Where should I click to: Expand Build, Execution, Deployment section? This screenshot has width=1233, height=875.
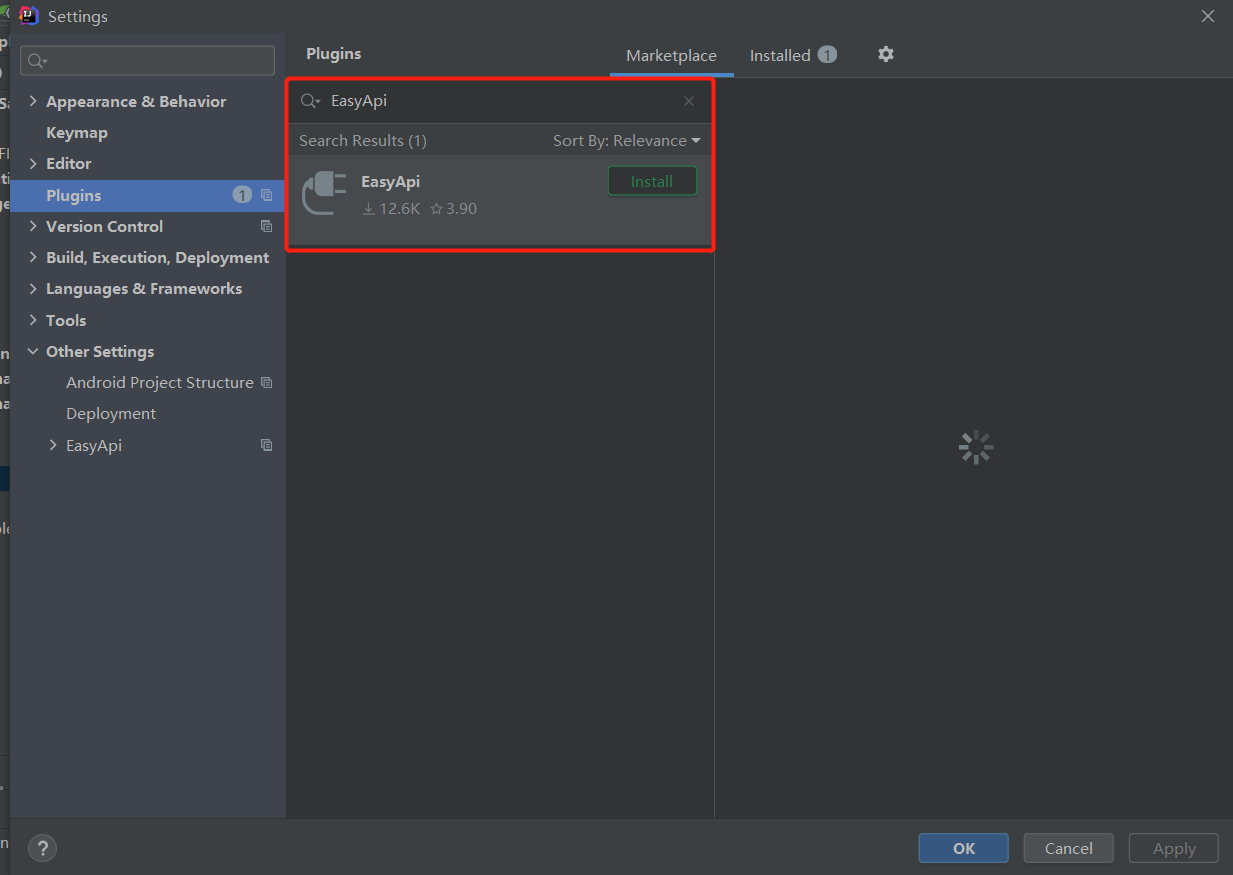coord(34,257)
